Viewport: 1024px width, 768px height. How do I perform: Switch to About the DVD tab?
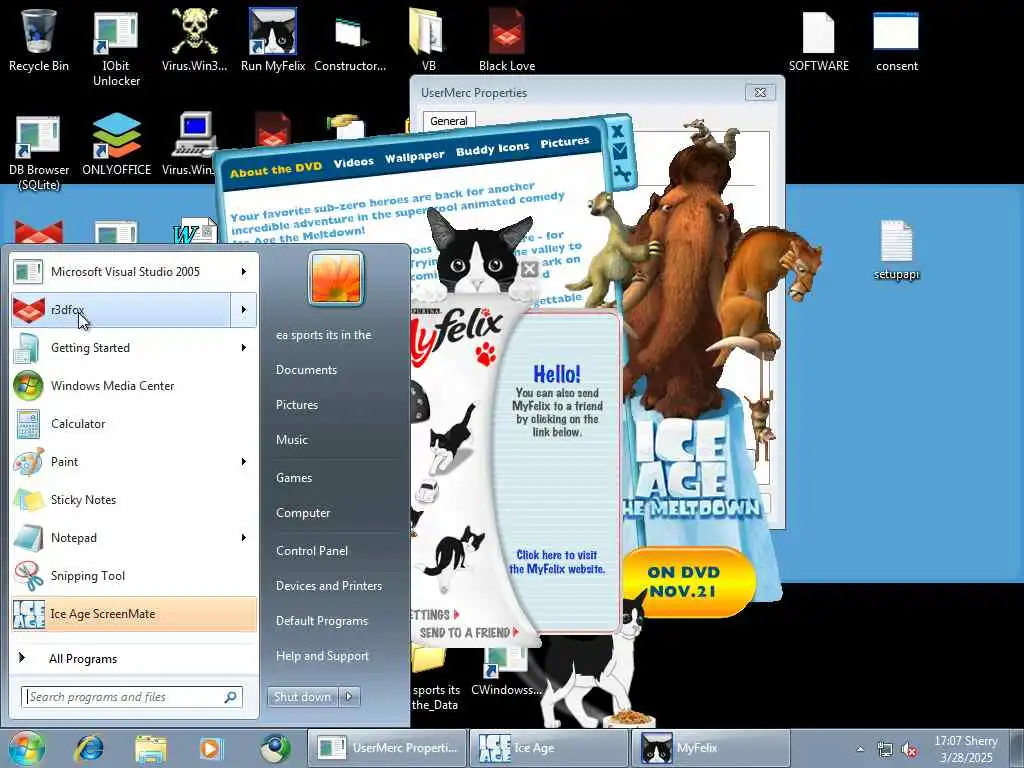click(x=276, y=170)
